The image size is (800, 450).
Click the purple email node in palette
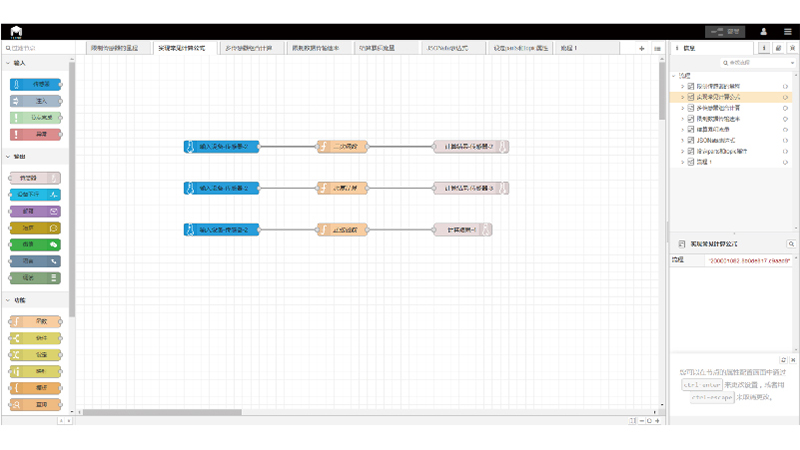[x=35, y=212]
